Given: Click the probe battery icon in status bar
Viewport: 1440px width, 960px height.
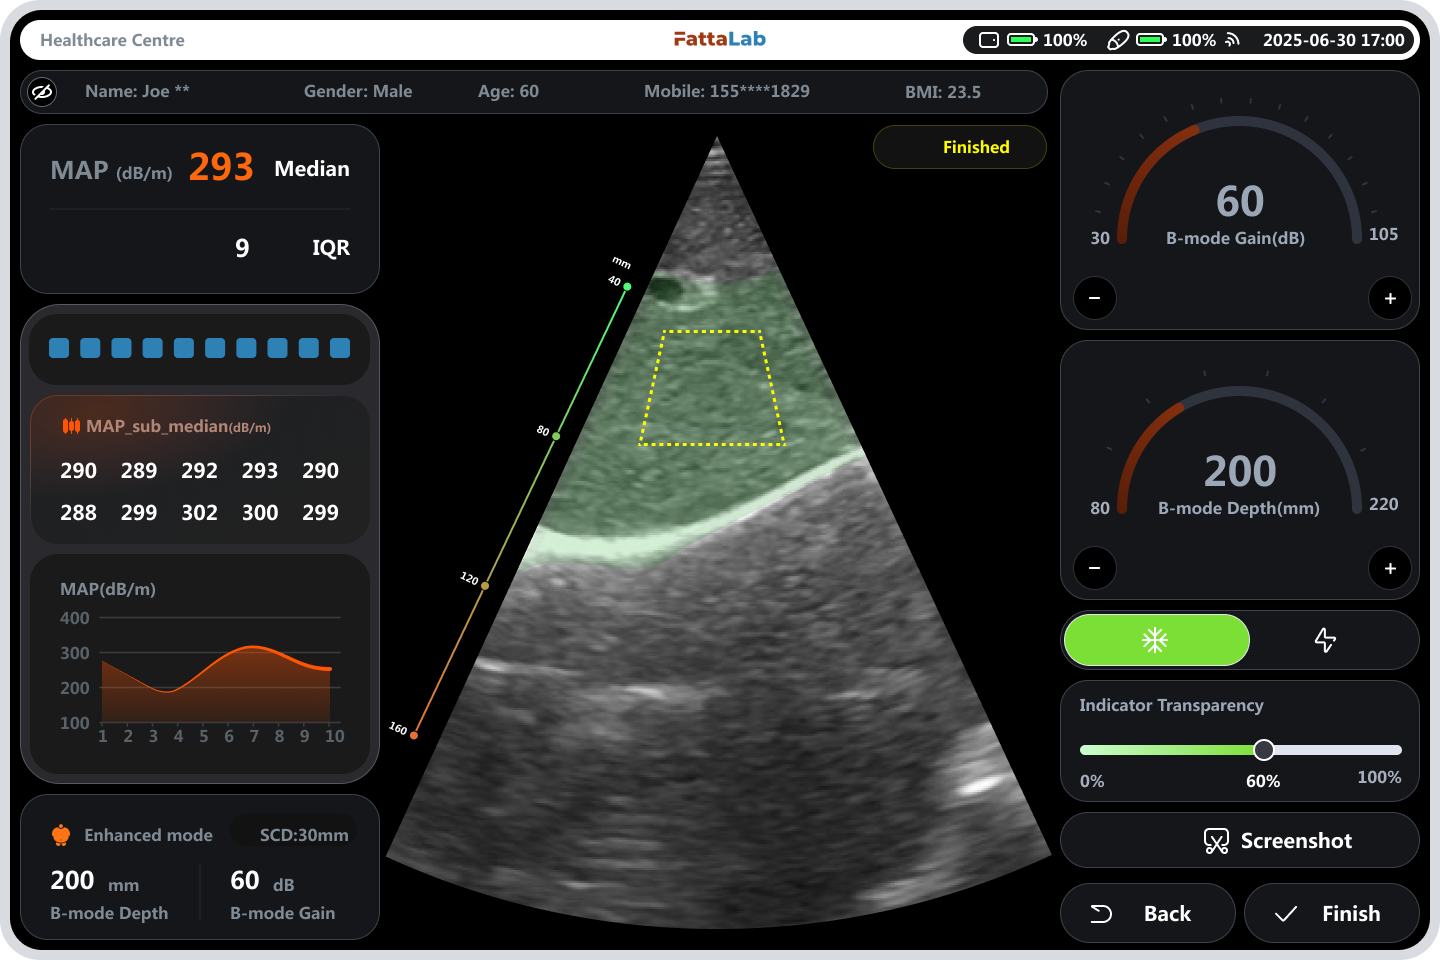Looking at the screenshot, I should point(1151,40).
